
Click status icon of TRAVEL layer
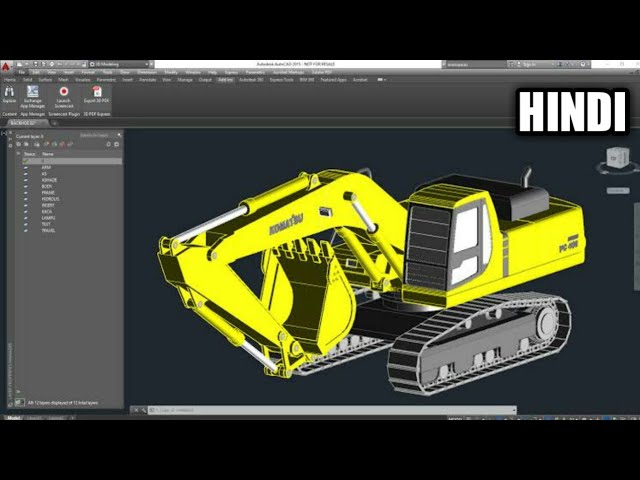[x=26, y=231]
